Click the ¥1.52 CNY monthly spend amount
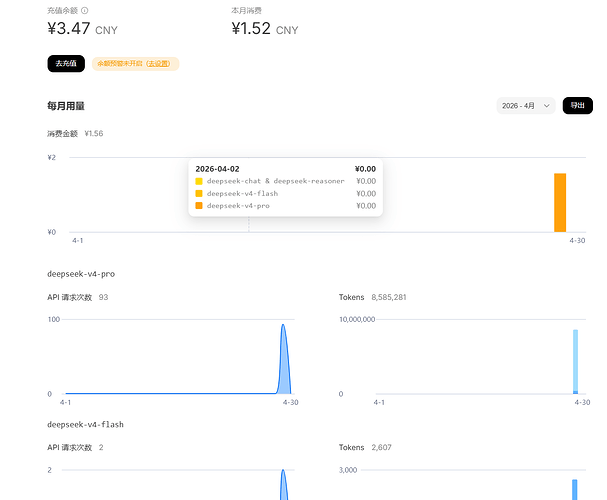 pyautogui.click(x=265, y=29)
